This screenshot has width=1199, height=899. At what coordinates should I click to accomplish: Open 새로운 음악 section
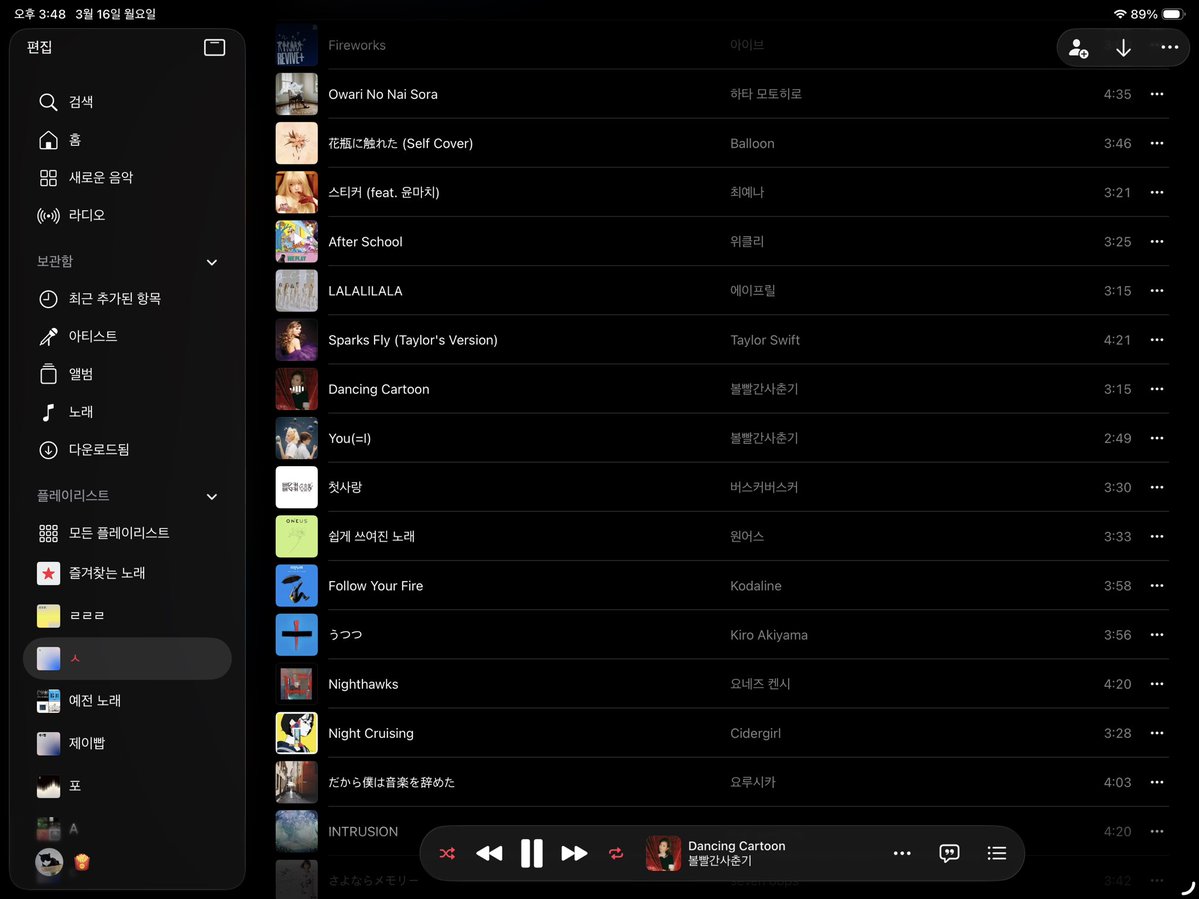tap(127, 177)
